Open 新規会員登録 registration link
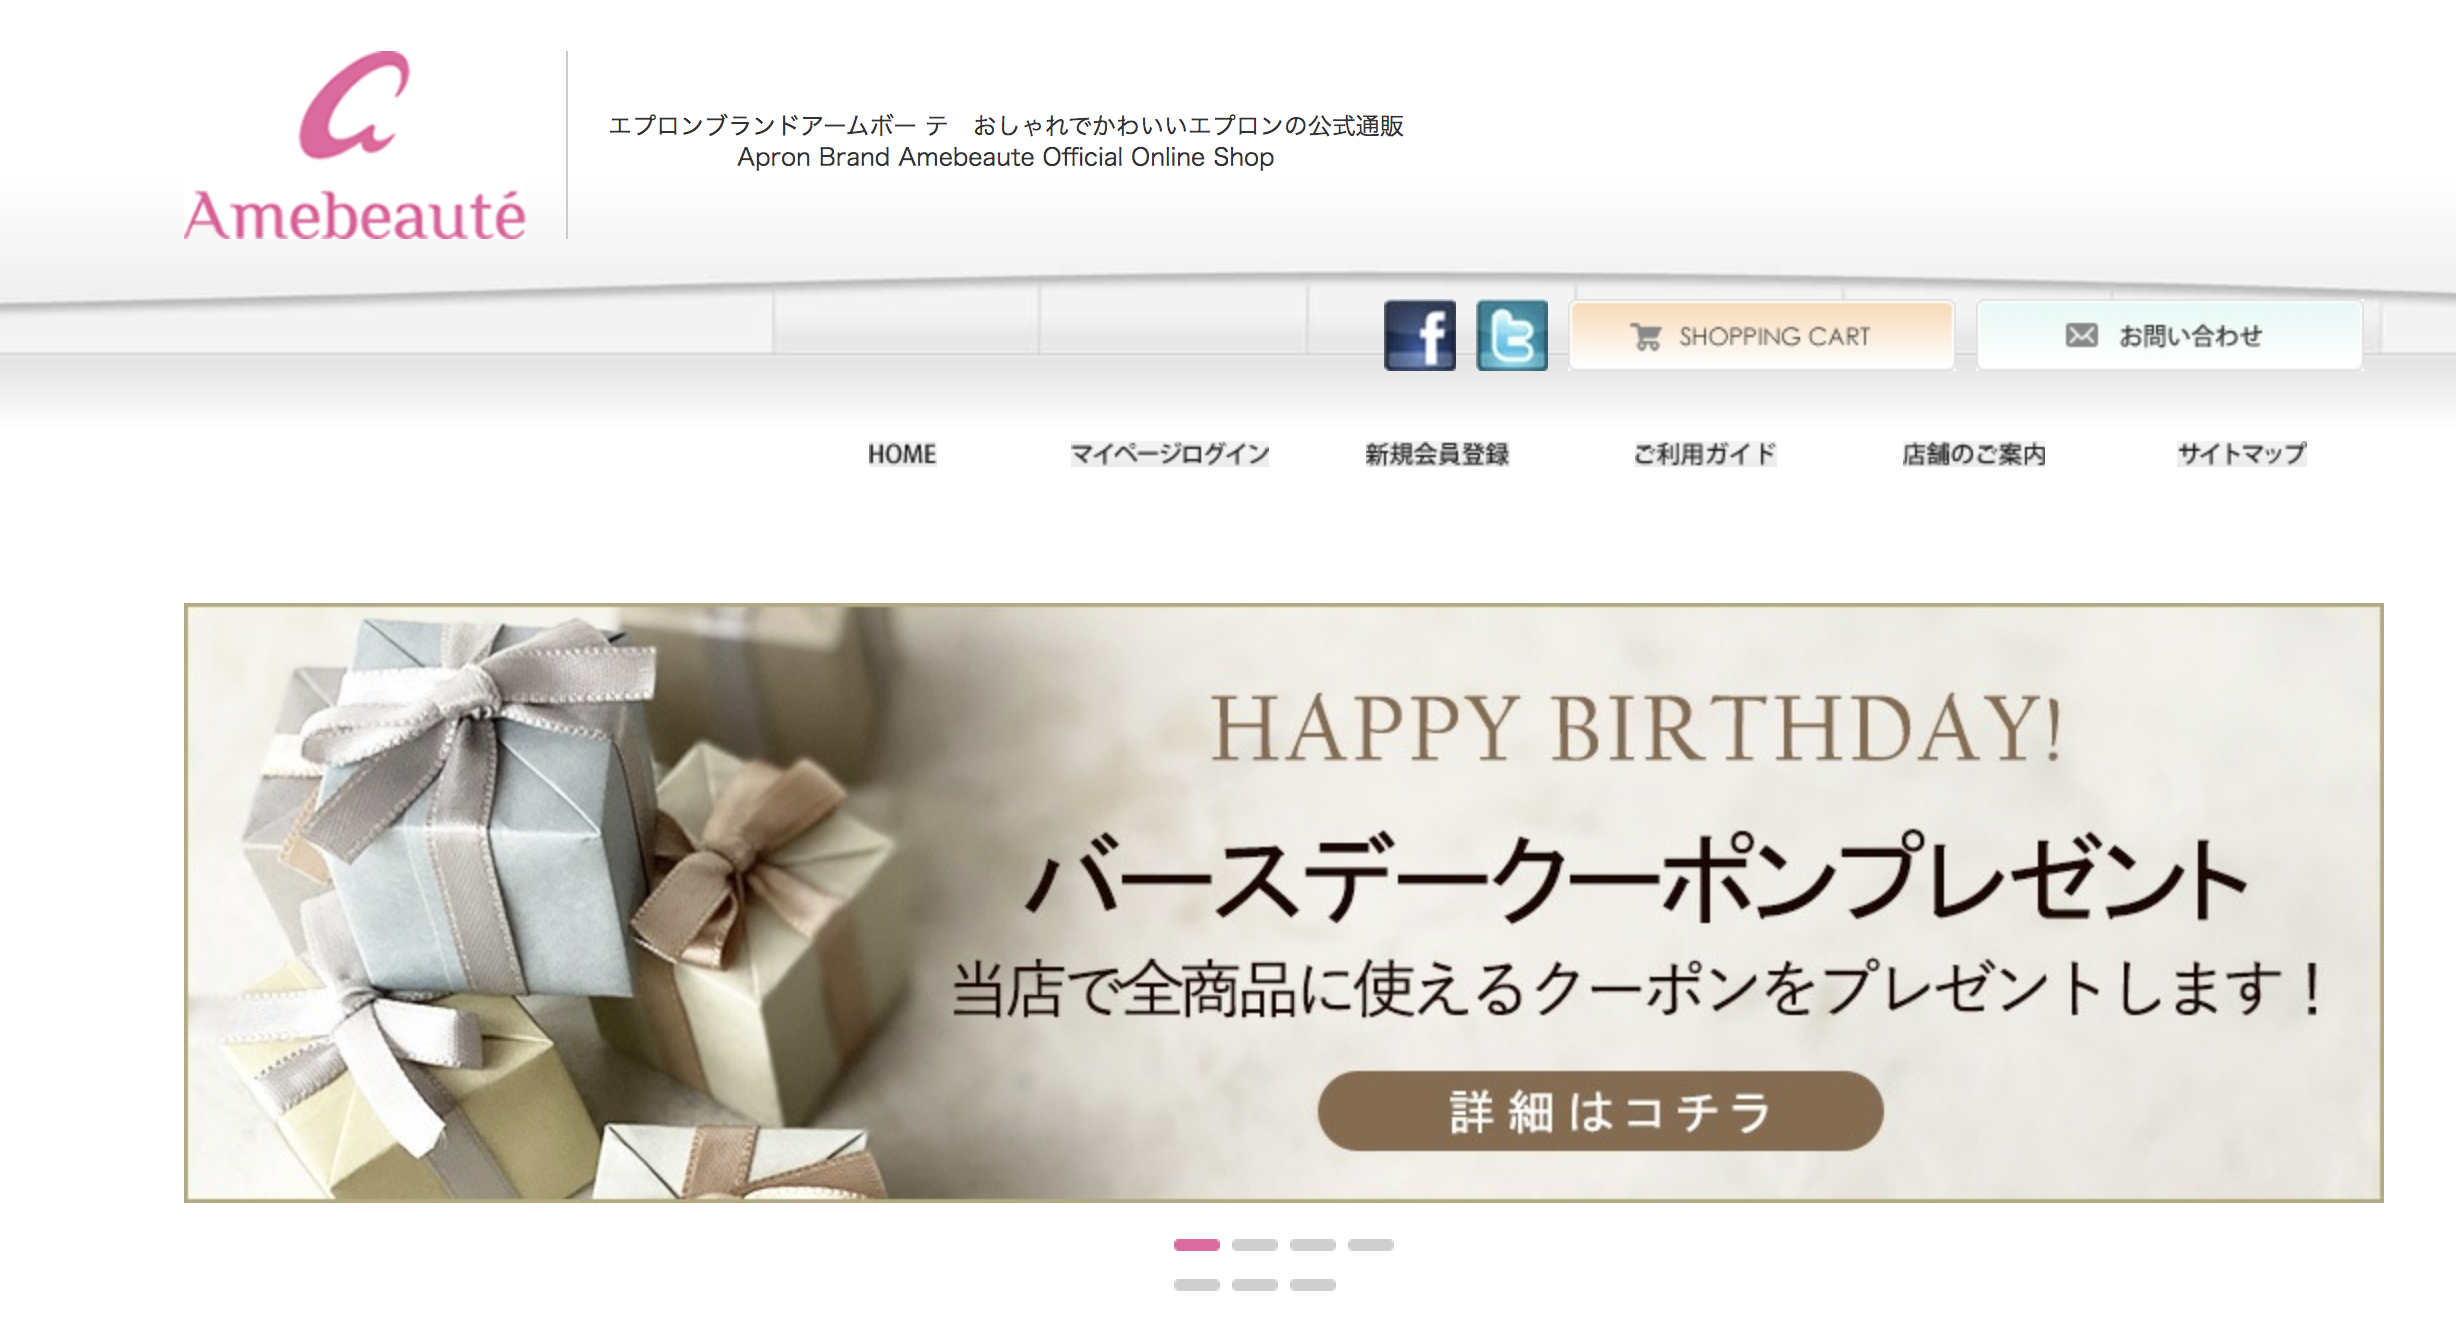 point(1437,454)
